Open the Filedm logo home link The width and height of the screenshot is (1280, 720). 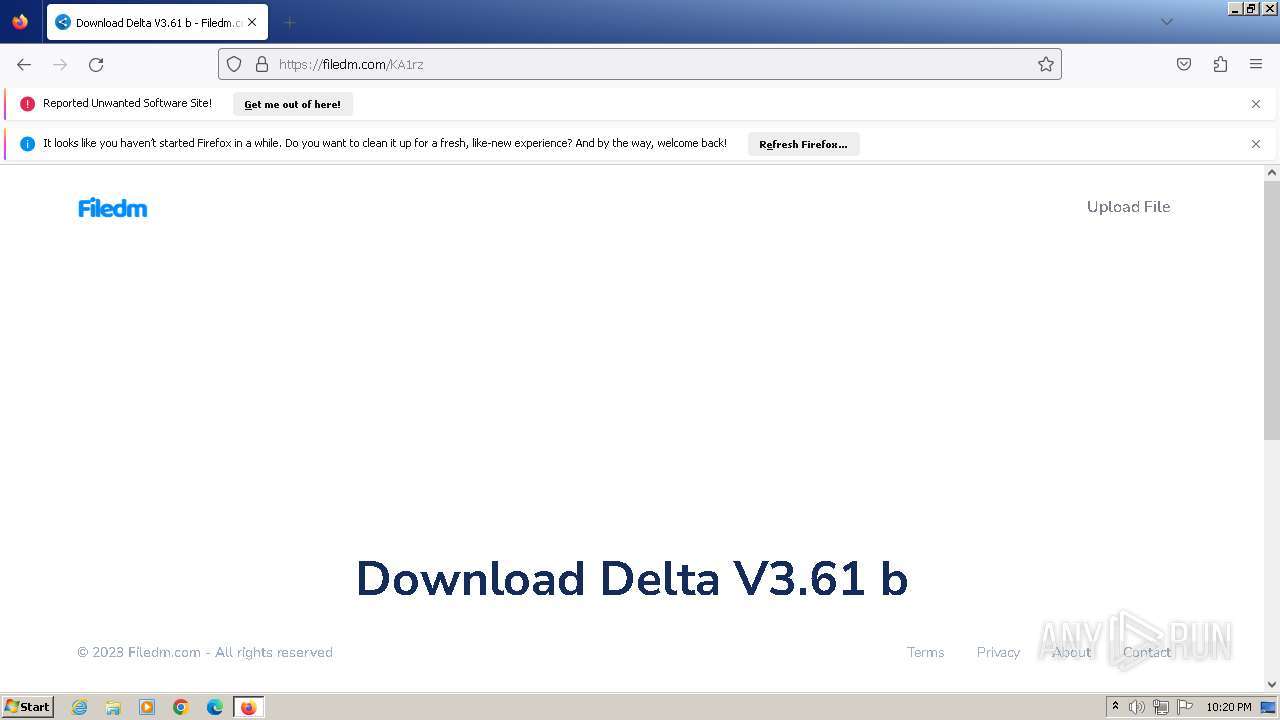[113, 208]
